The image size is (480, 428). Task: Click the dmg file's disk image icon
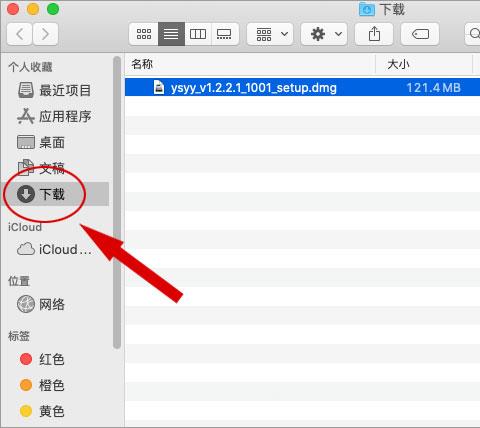pyautogui.click(x=159, y=88)
